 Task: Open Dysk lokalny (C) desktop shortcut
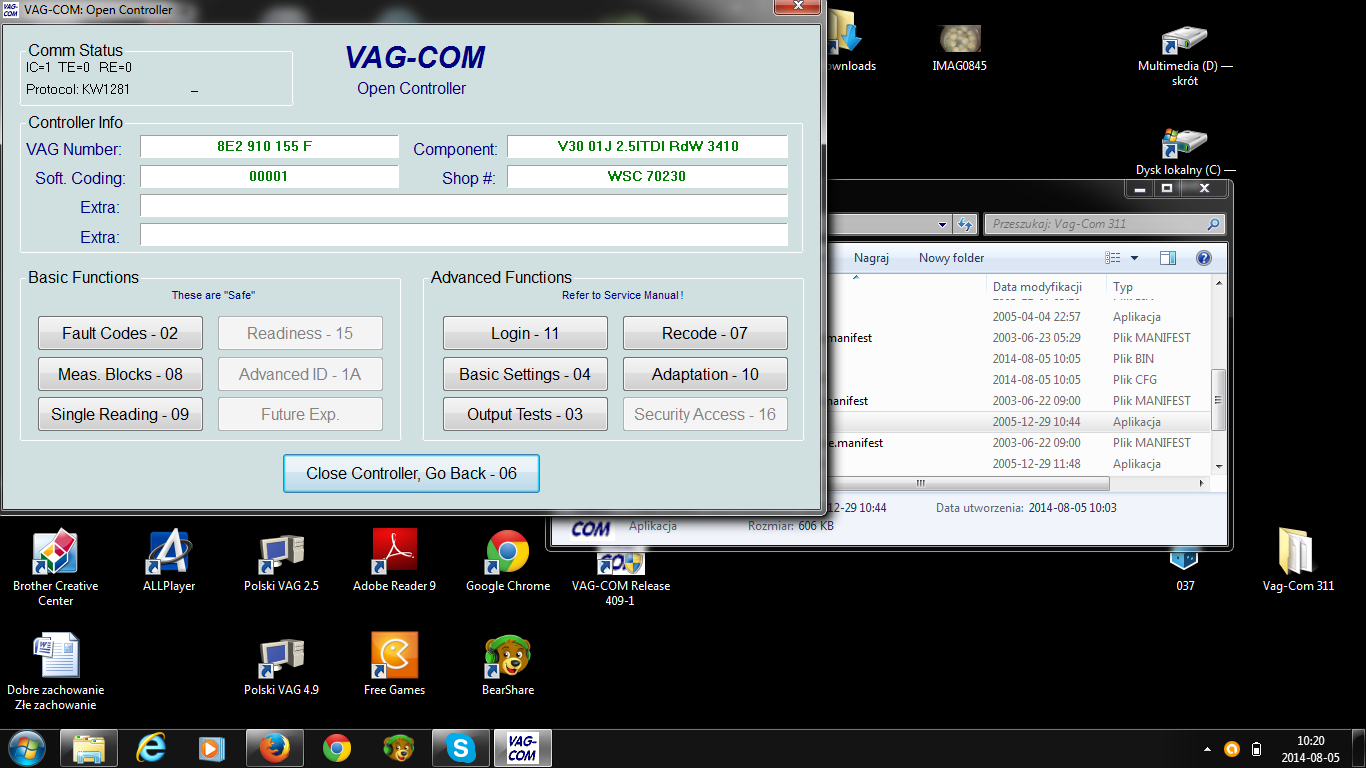pyautogui.click(x=1185, y=150)
